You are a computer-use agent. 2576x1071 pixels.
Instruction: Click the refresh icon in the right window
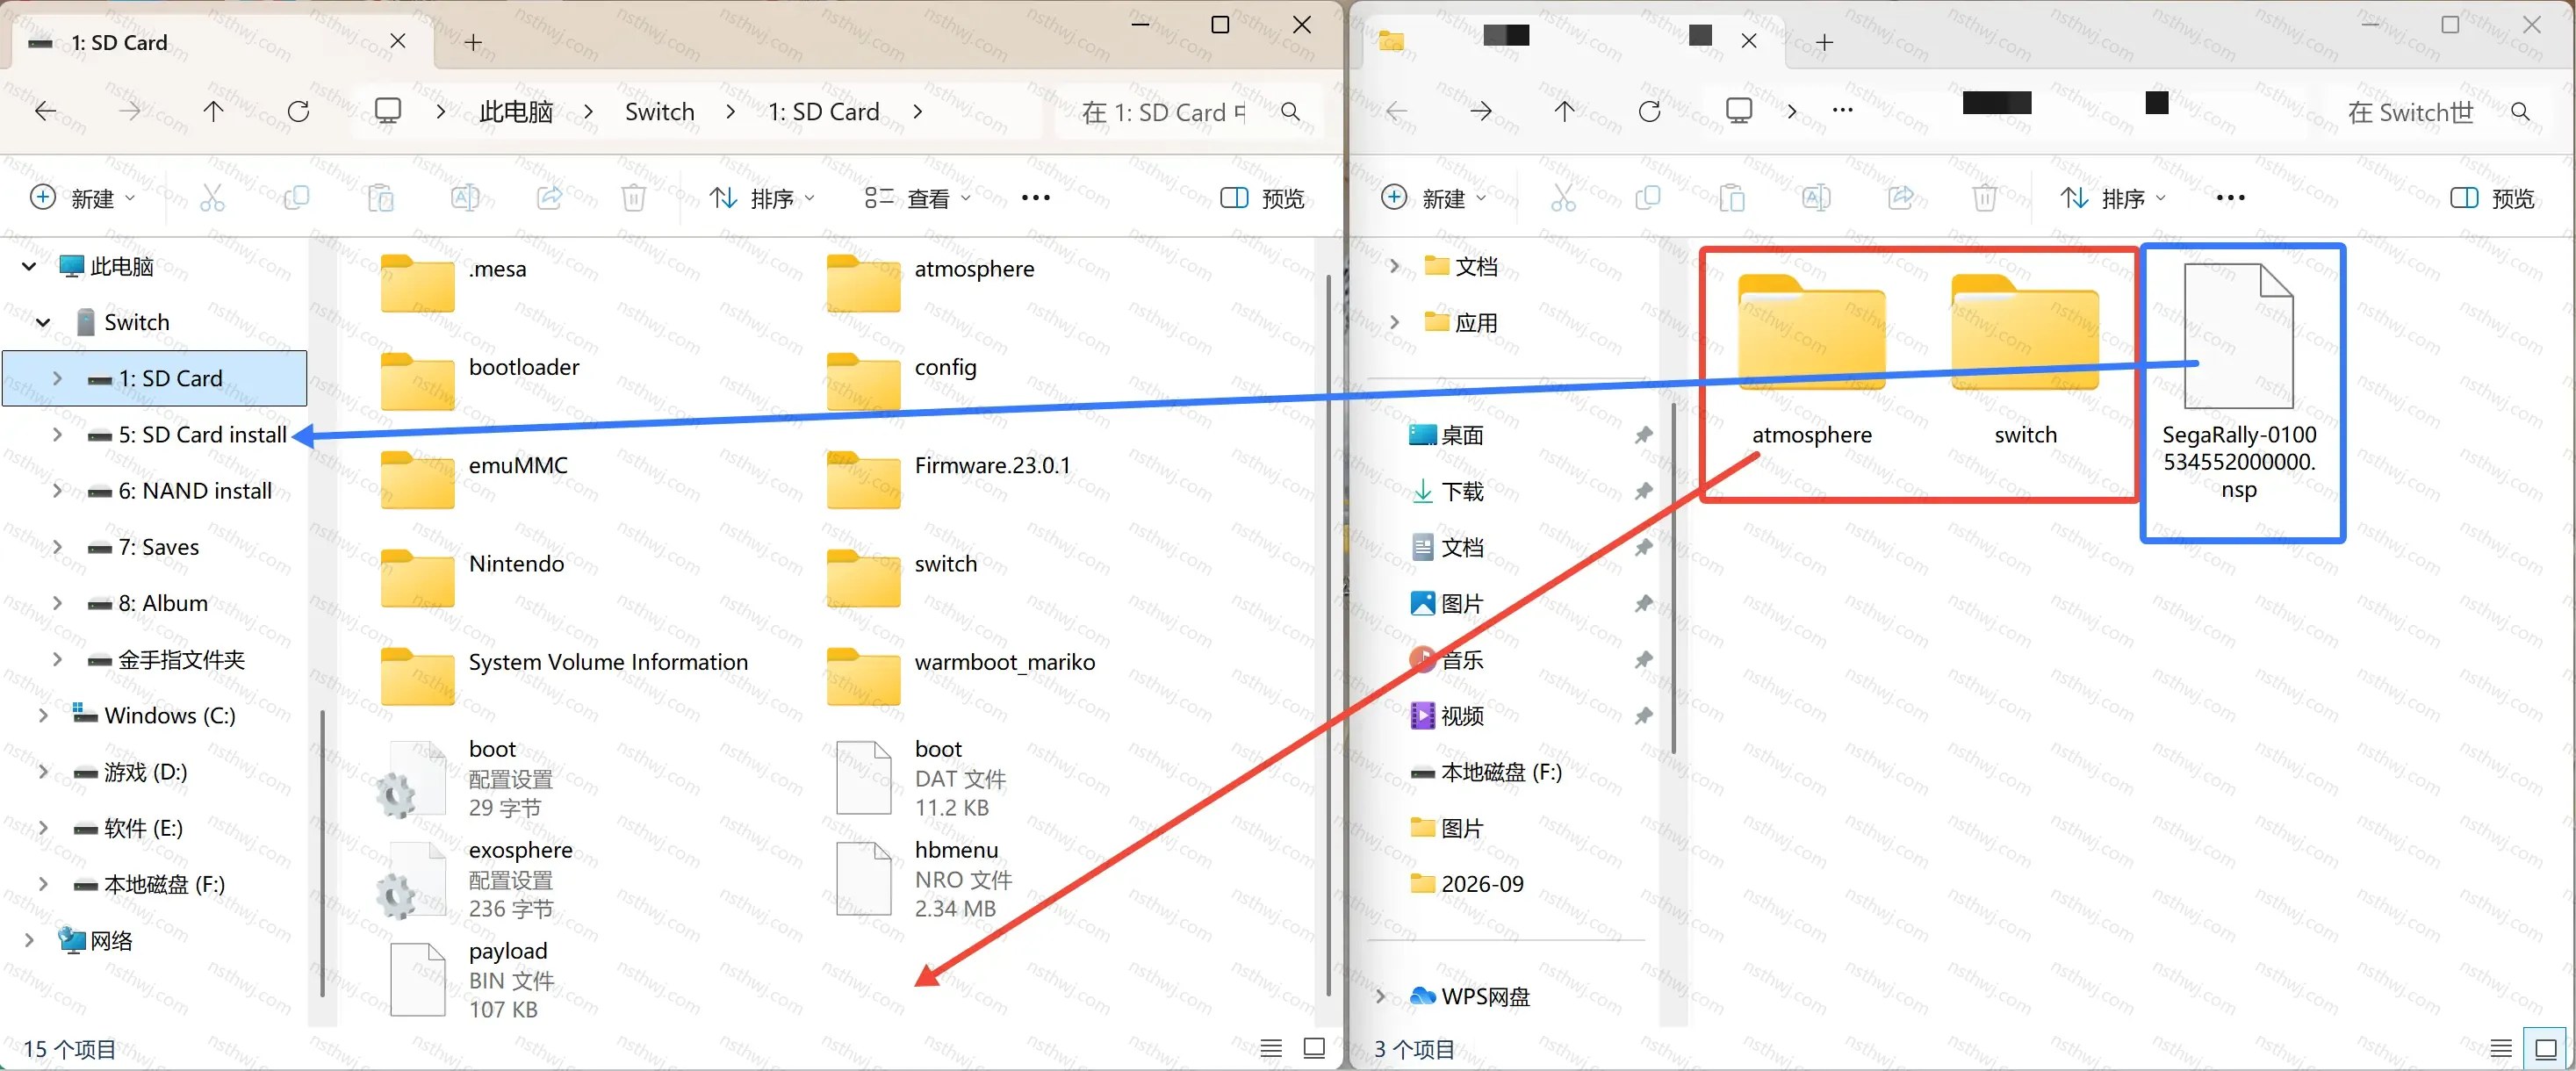pyautogui.click(x=1649, y=111)
